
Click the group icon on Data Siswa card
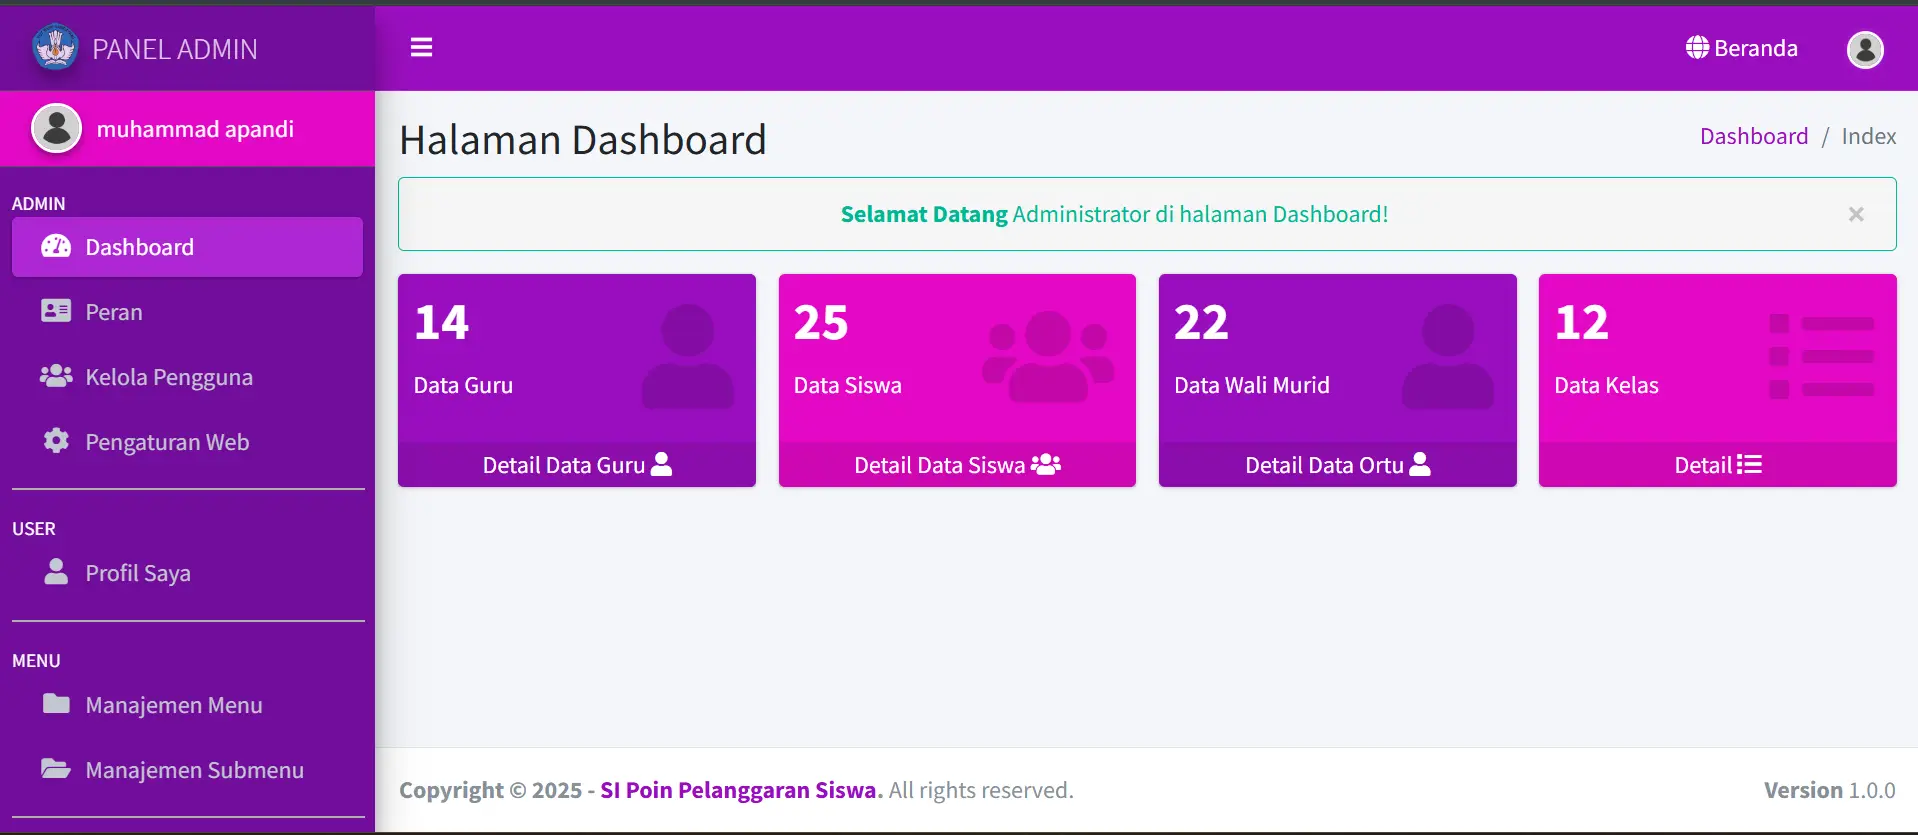(1048, 356)
